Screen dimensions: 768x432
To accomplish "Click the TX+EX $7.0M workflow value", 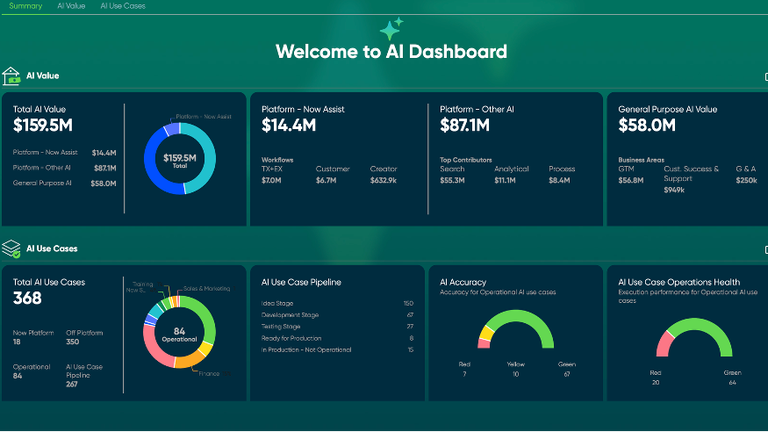I will click(271, 181).
